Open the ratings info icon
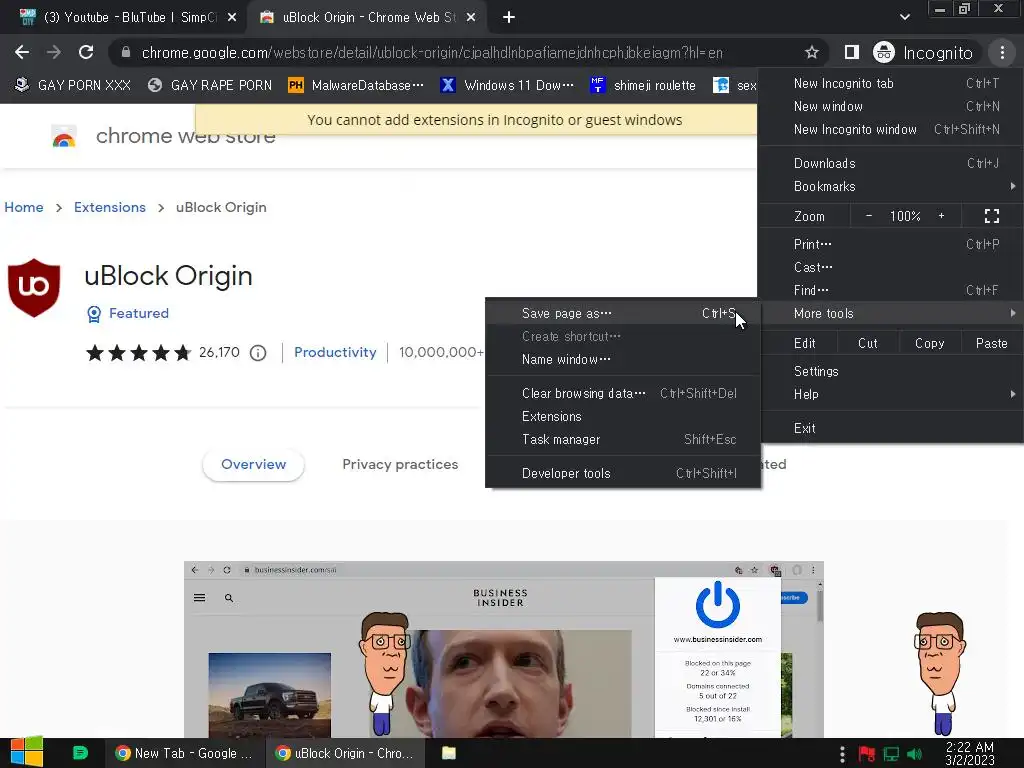The image size is (1024, 768). pos(259,353)
